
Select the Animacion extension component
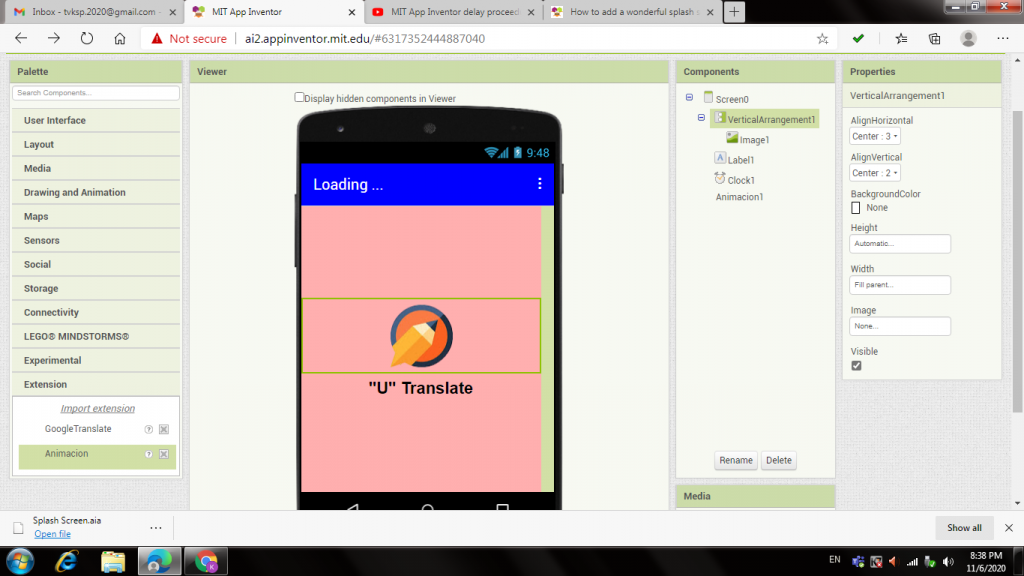pyautogui.click(x=66, y=454)
